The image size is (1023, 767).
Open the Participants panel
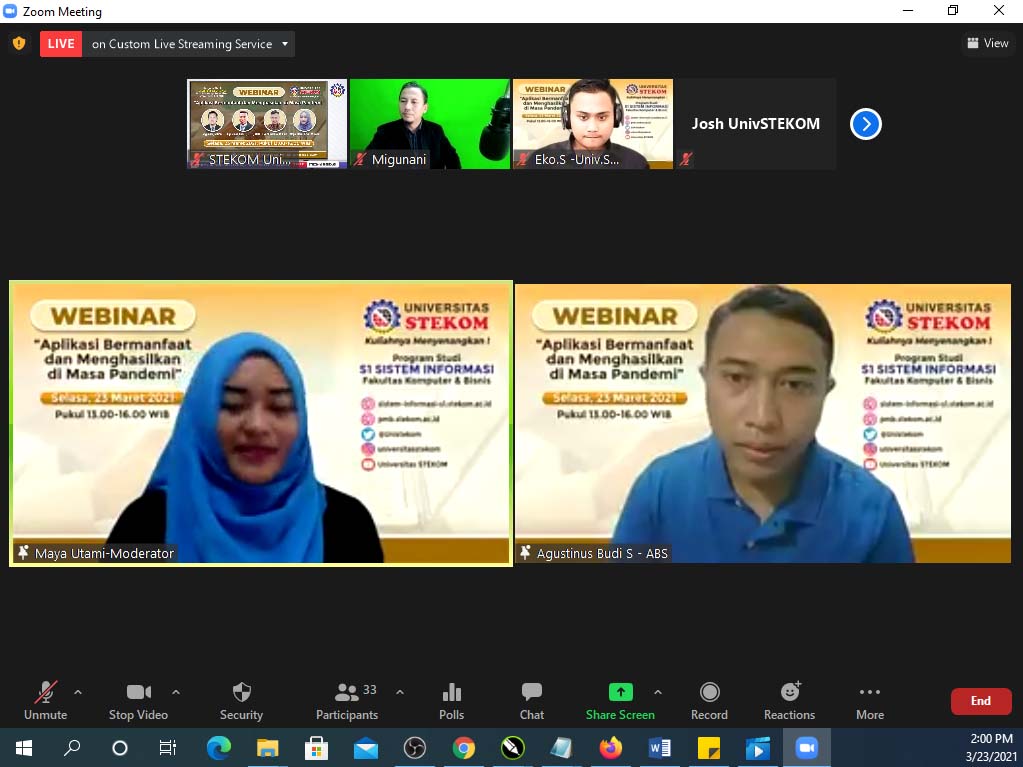click(347, 702)
